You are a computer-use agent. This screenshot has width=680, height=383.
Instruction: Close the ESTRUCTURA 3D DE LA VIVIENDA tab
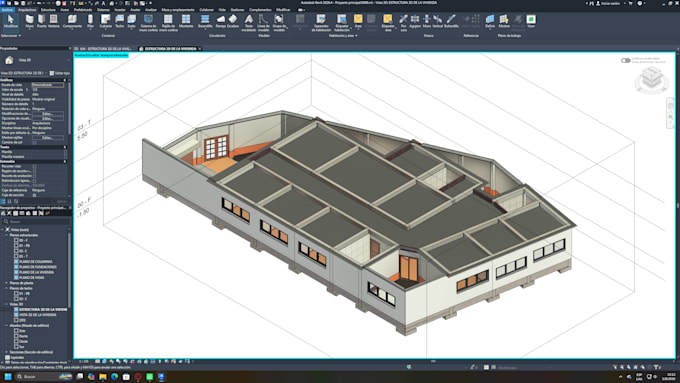coord(199,49)
